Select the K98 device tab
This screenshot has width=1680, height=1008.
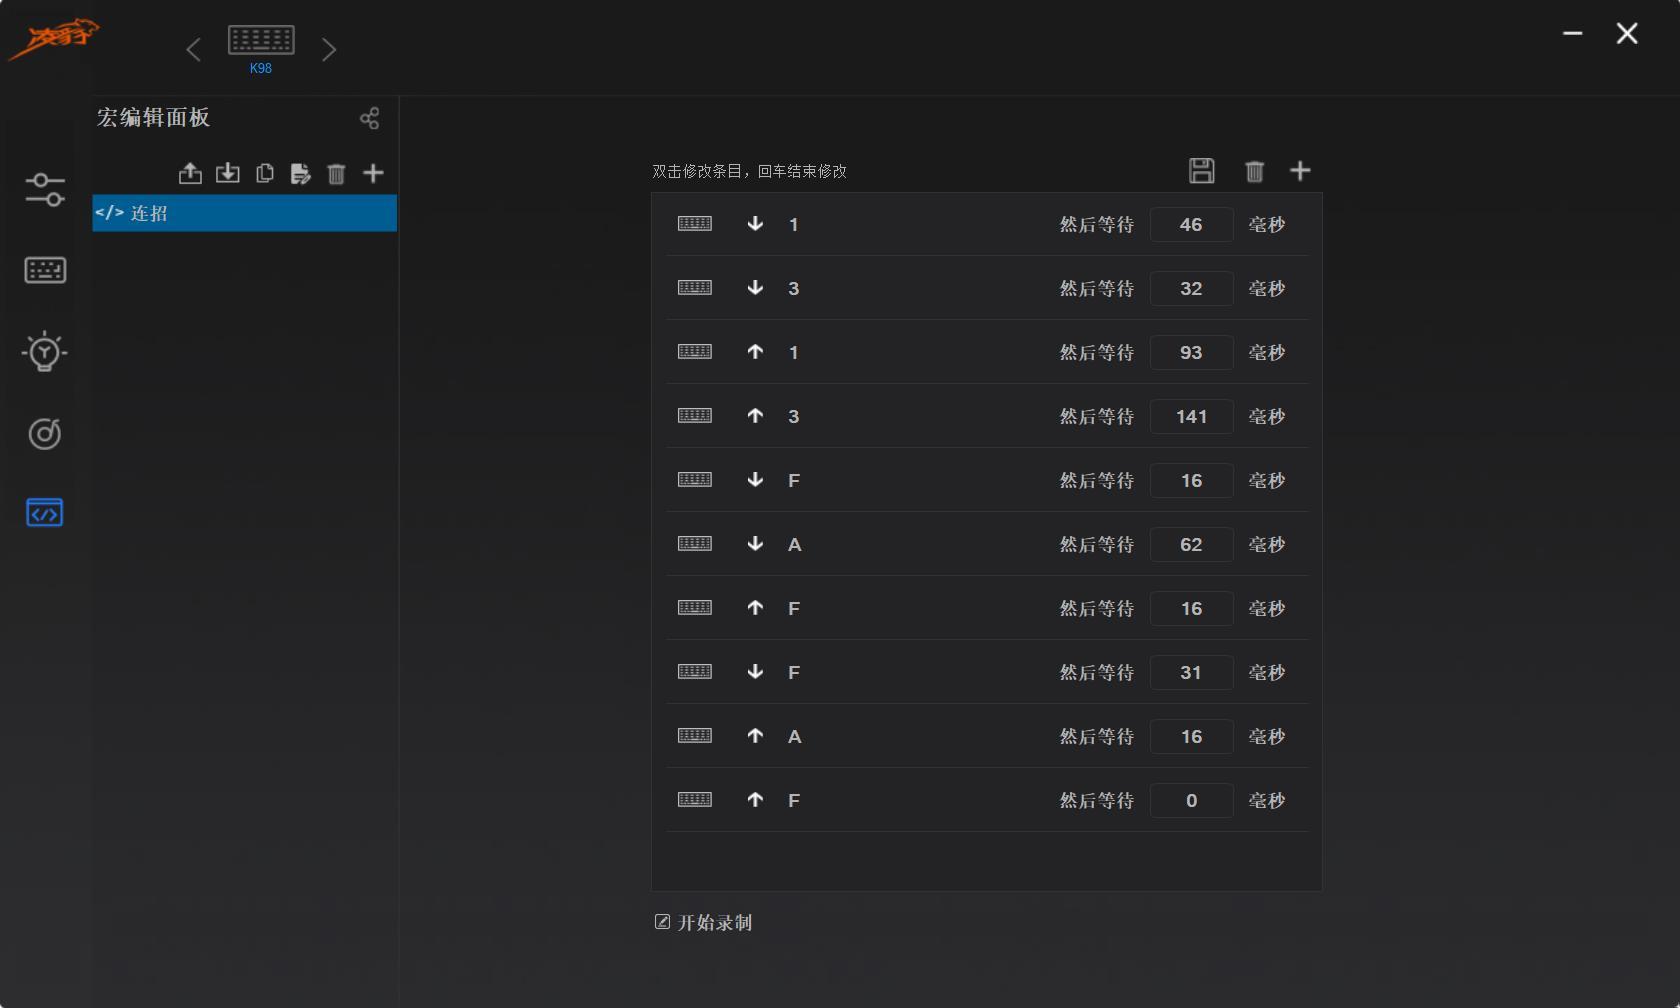tap(260, 48)
